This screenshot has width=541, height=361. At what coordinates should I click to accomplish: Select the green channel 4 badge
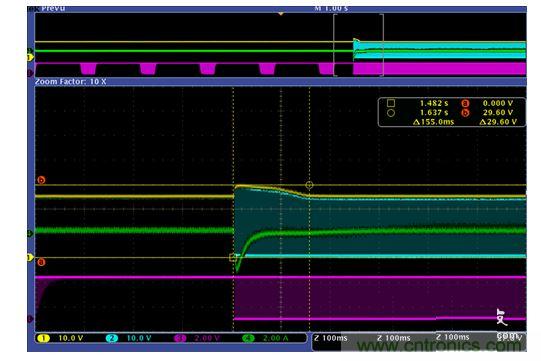pos(248,338)
